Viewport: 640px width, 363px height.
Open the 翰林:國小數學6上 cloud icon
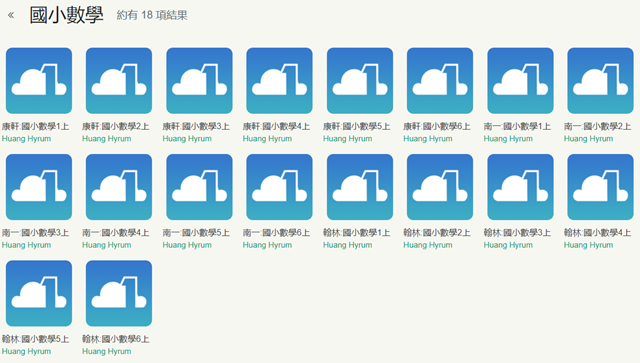(x=119, y=294)
